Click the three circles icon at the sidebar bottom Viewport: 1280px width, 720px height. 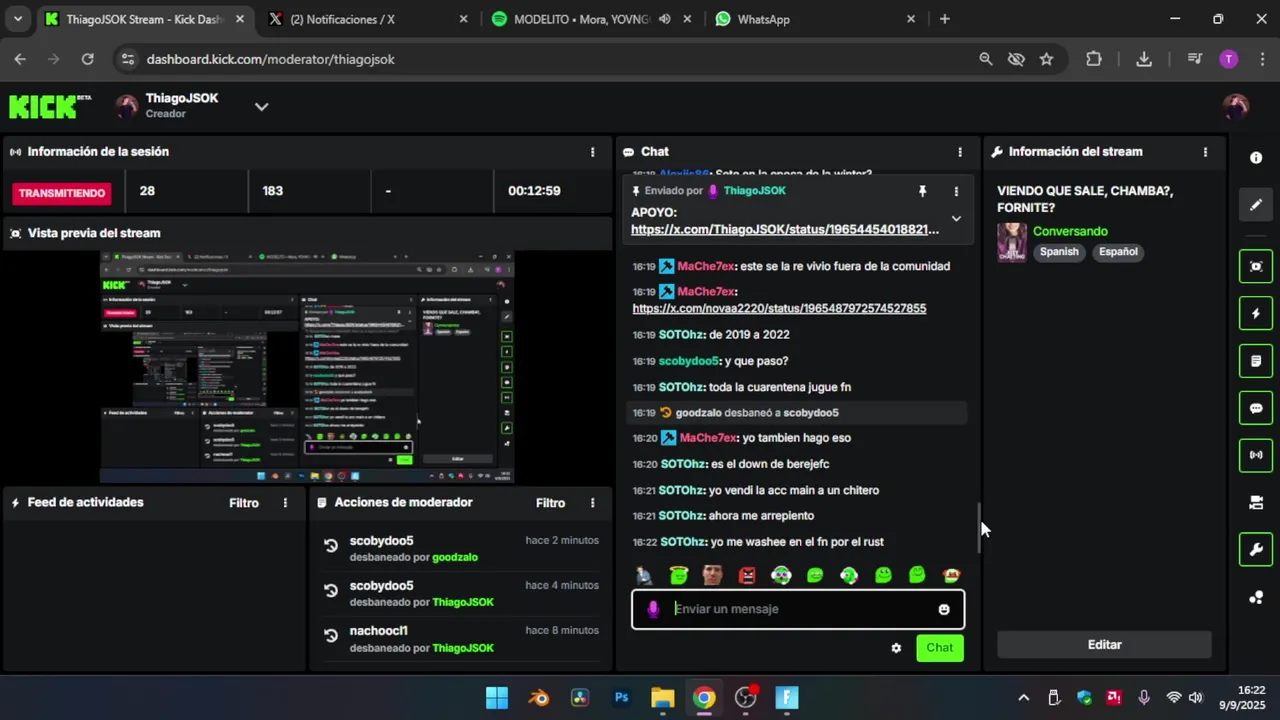coord(1256,598)
